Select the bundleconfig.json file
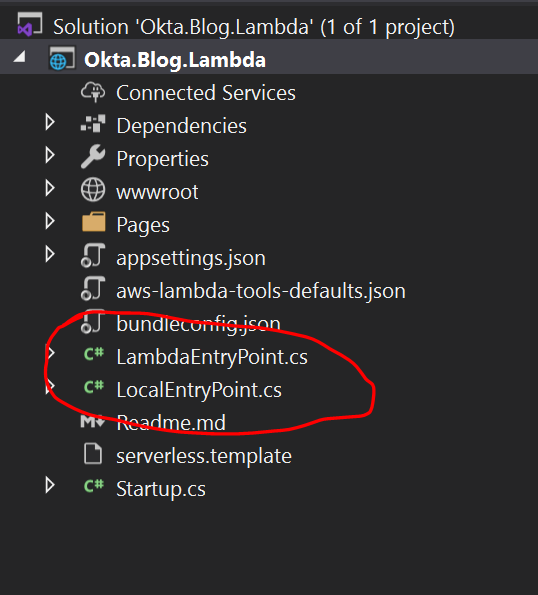This screenshot has height=595, width=538. (x=198, y=324)
